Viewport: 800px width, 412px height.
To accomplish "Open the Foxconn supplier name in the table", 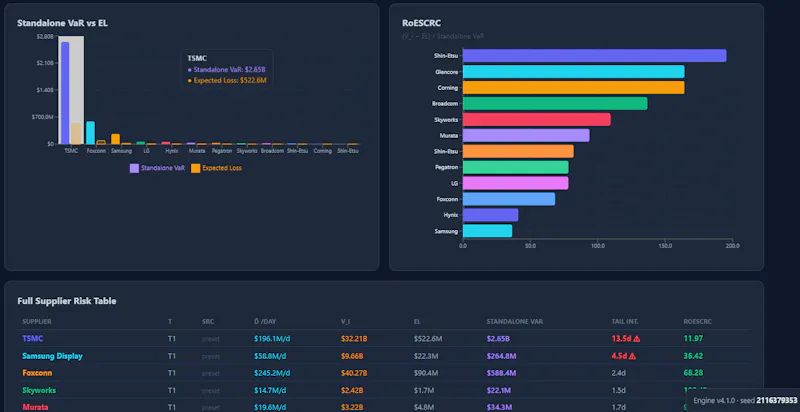I will pos(37,373).
